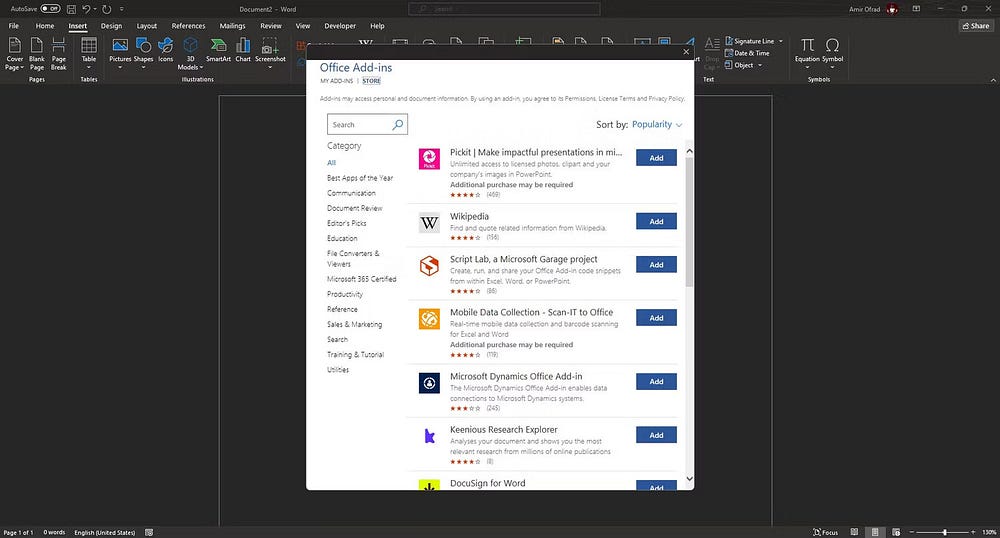Click the Share button
The height and width of the screenshot is (538, 1000).
coord(976,26)
